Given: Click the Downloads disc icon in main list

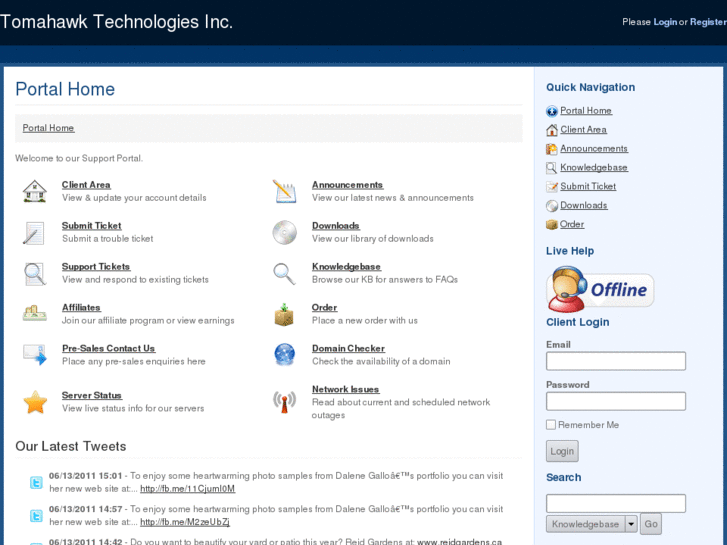Looking at the screenshot, I should 284,232.
